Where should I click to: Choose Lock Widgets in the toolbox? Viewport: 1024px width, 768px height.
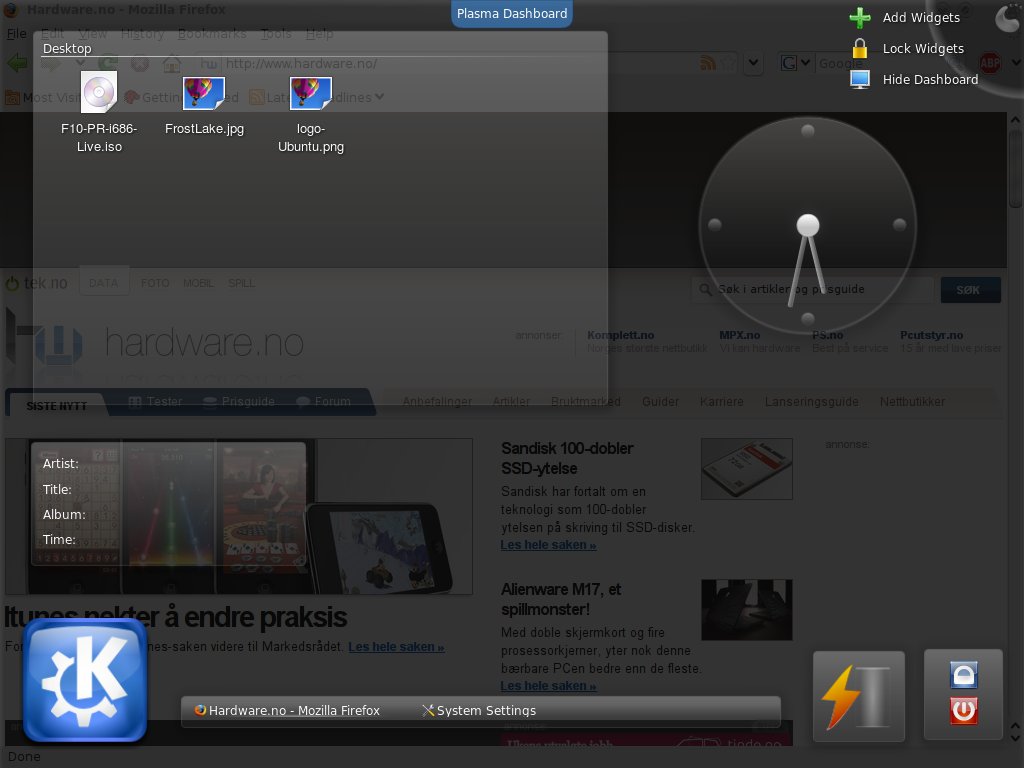[923, 48]
